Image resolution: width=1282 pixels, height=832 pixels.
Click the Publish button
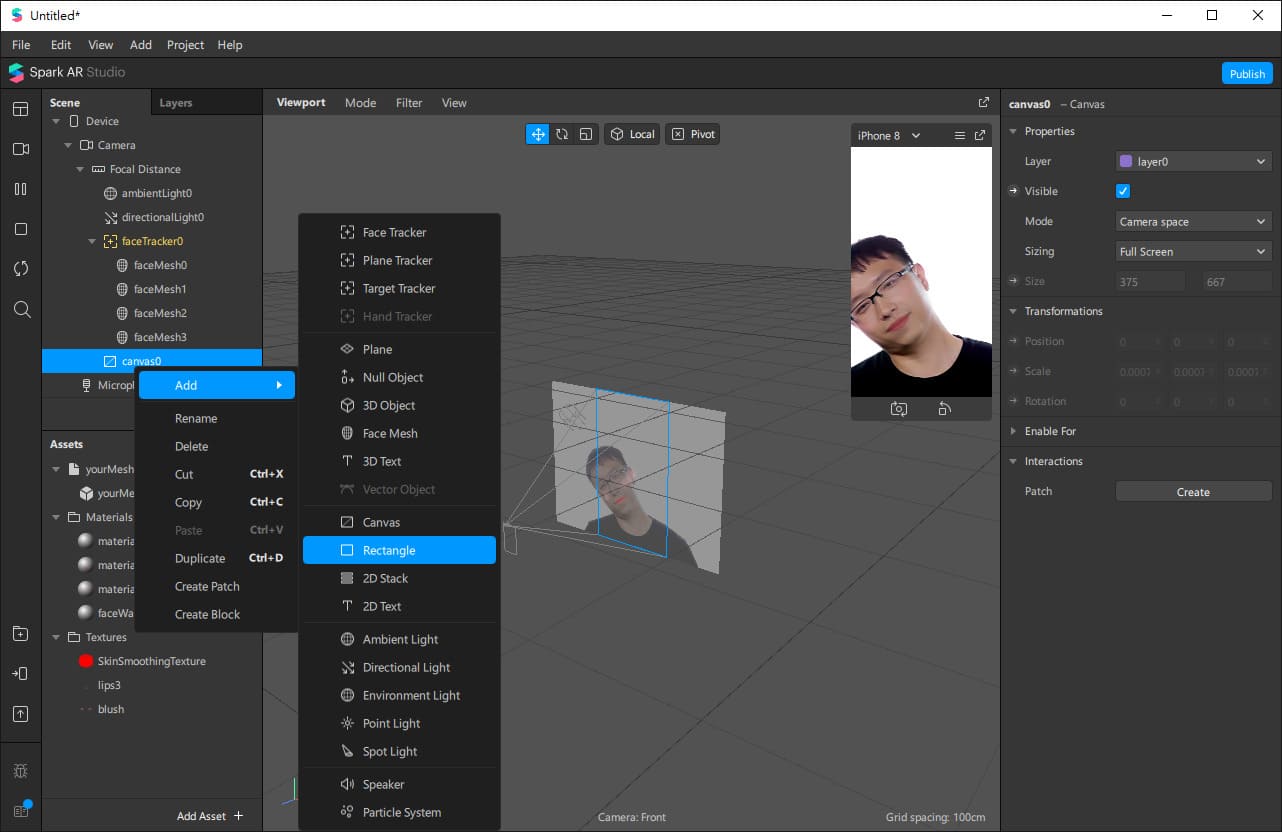pos(1247,74)
